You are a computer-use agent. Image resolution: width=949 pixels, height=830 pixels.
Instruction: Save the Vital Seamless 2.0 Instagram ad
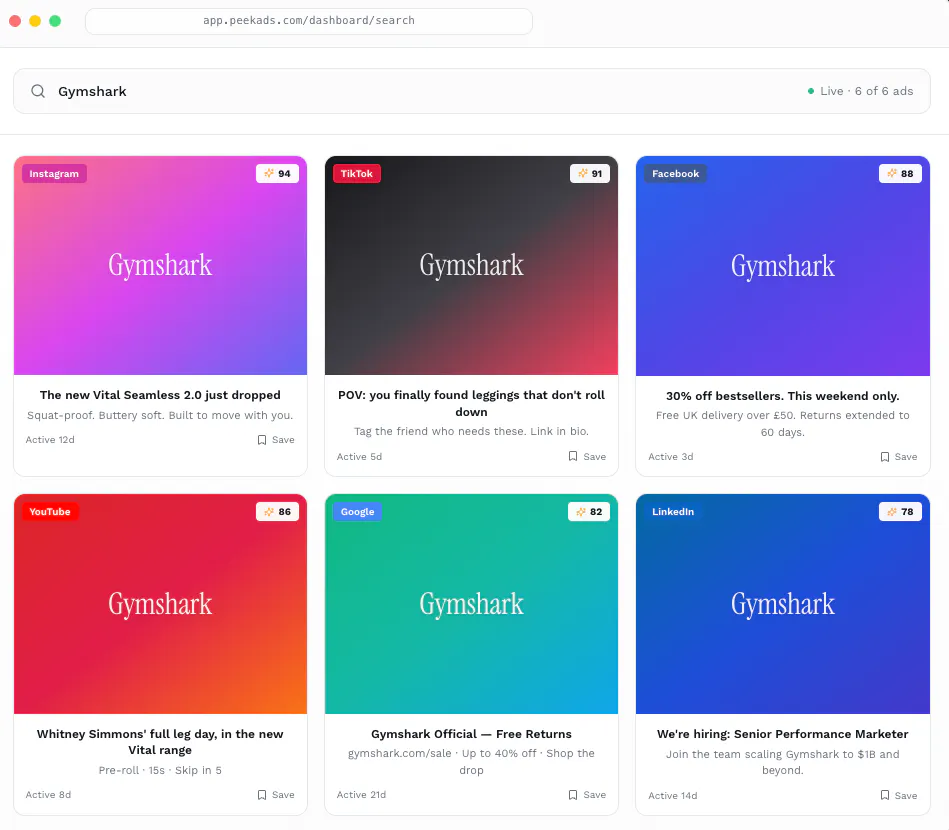[x=276, y=440]
